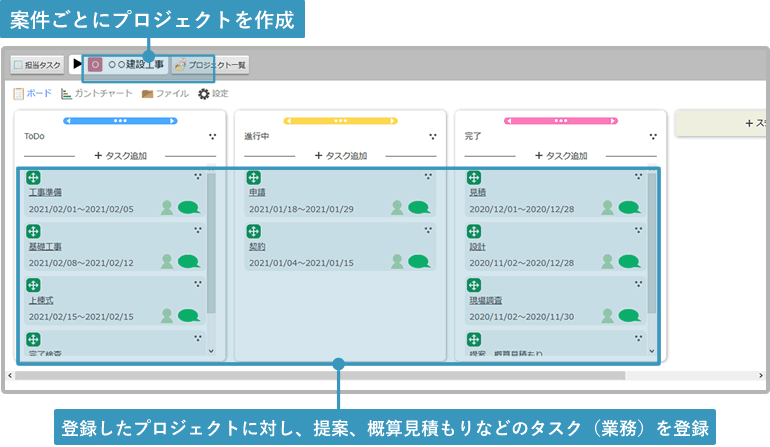Open the options dots menu for 進行中 column
This screenshot has height=447, width=770.
[x=432, y=135]
